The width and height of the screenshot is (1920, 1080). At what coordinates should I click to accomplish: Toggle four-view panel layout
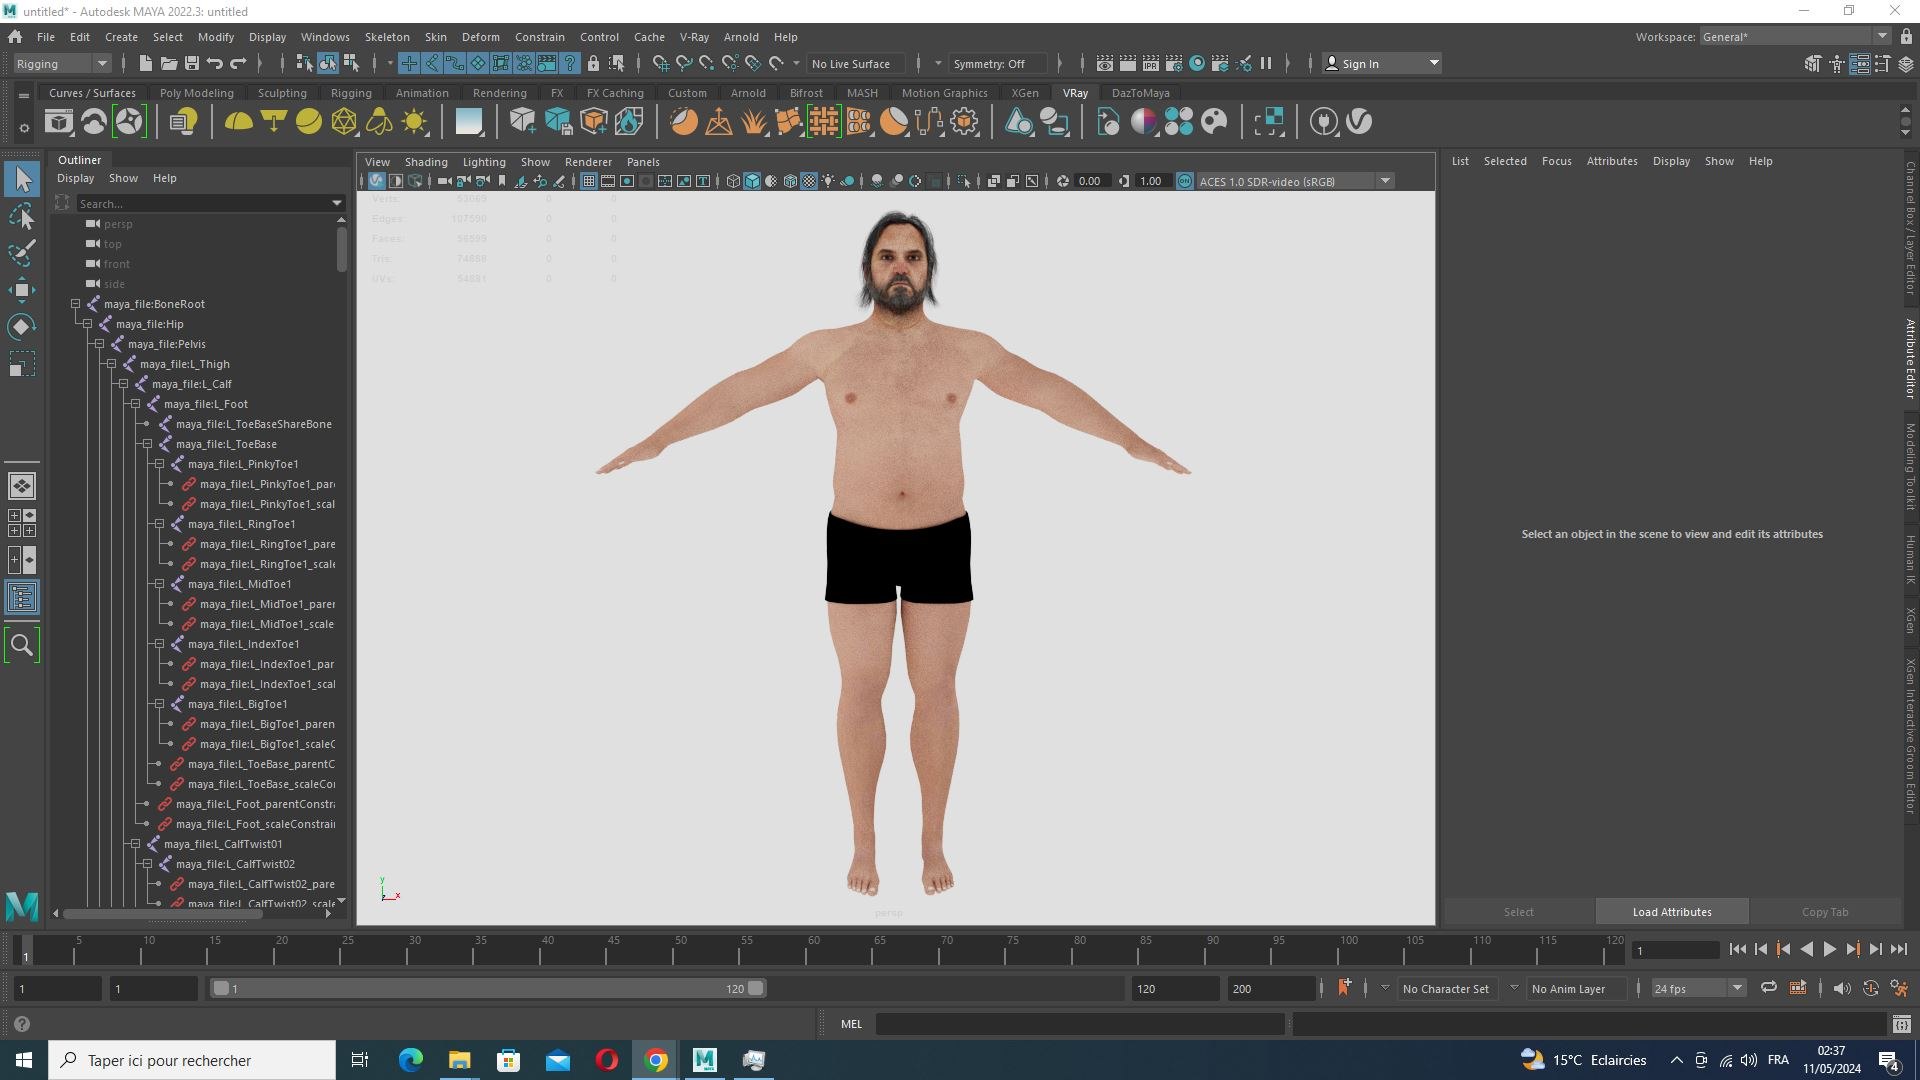[22, 523]
